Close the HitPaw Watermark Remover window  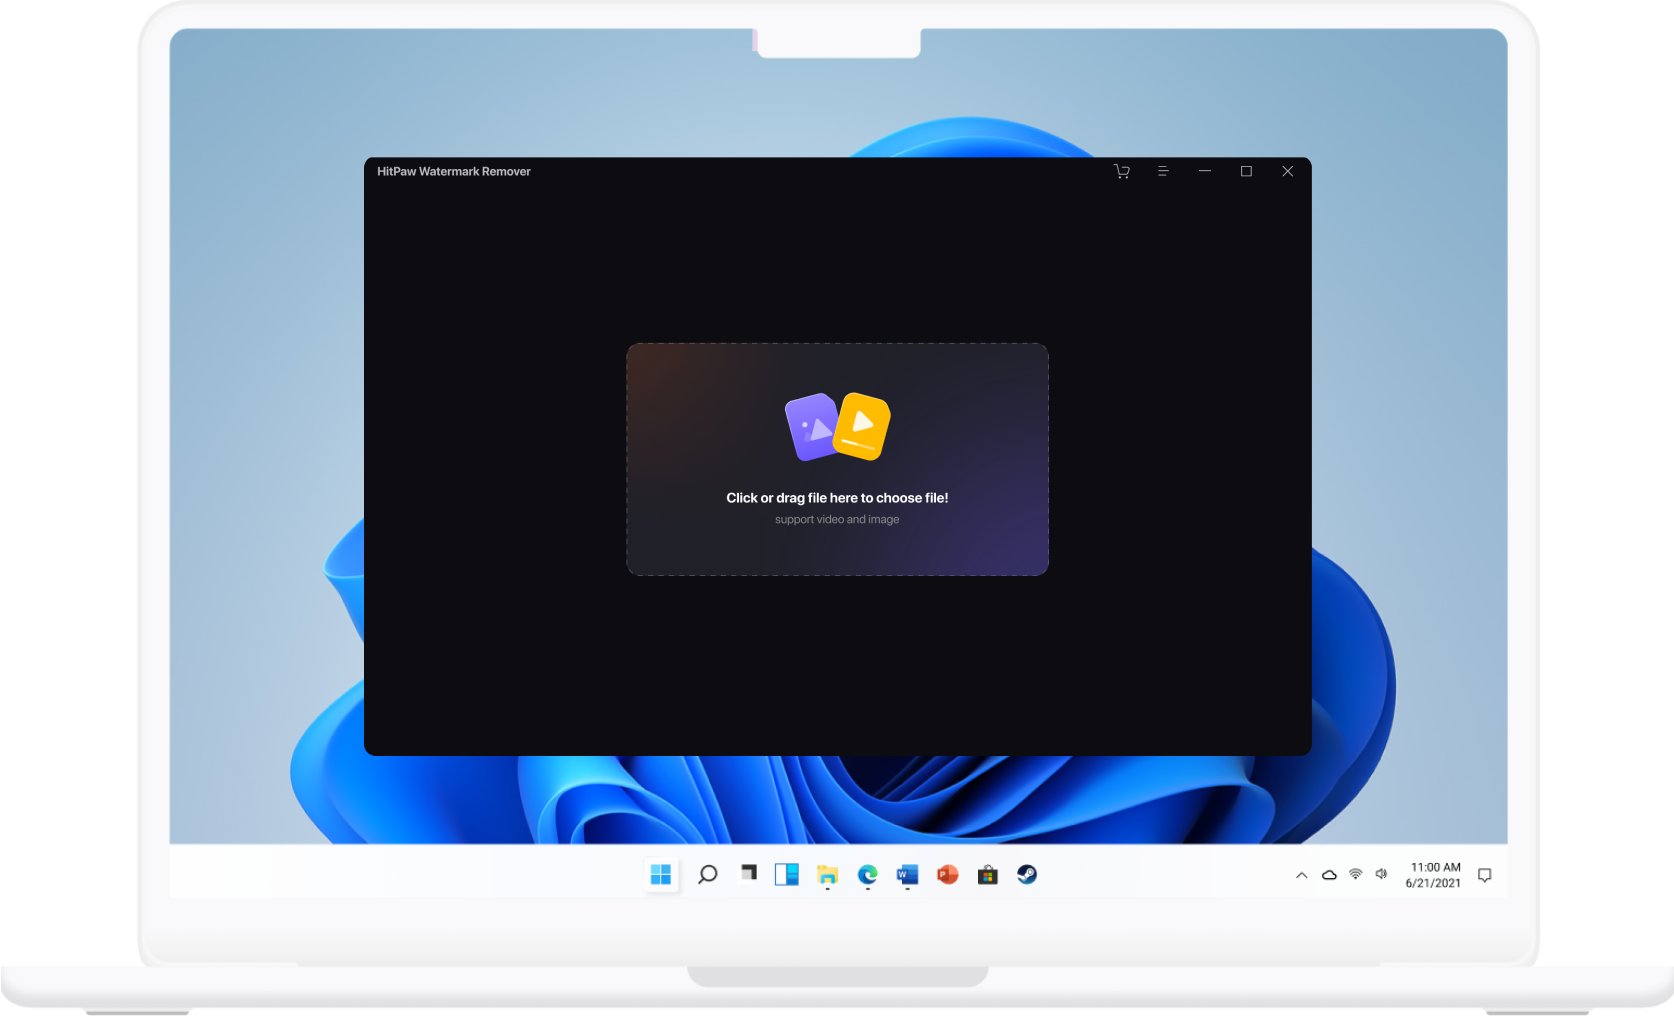pos(1288,171)
